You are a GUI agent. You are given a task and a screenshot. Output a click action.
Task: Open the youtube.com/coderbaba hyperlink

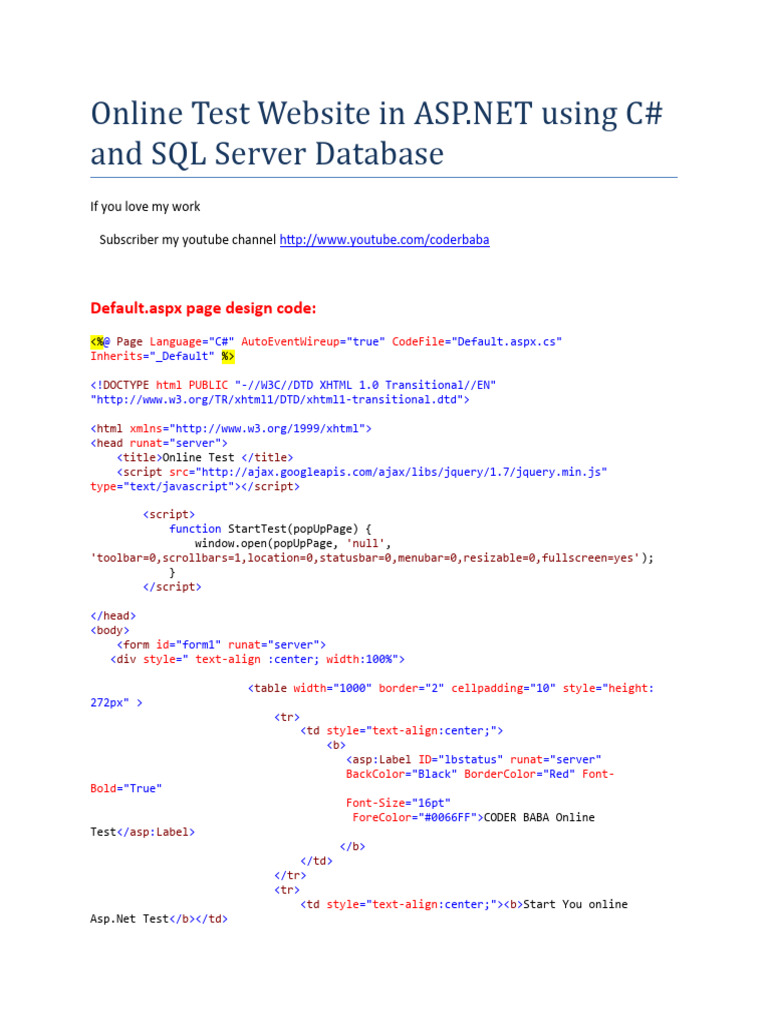pyautogui.click(x=384, y=240)
